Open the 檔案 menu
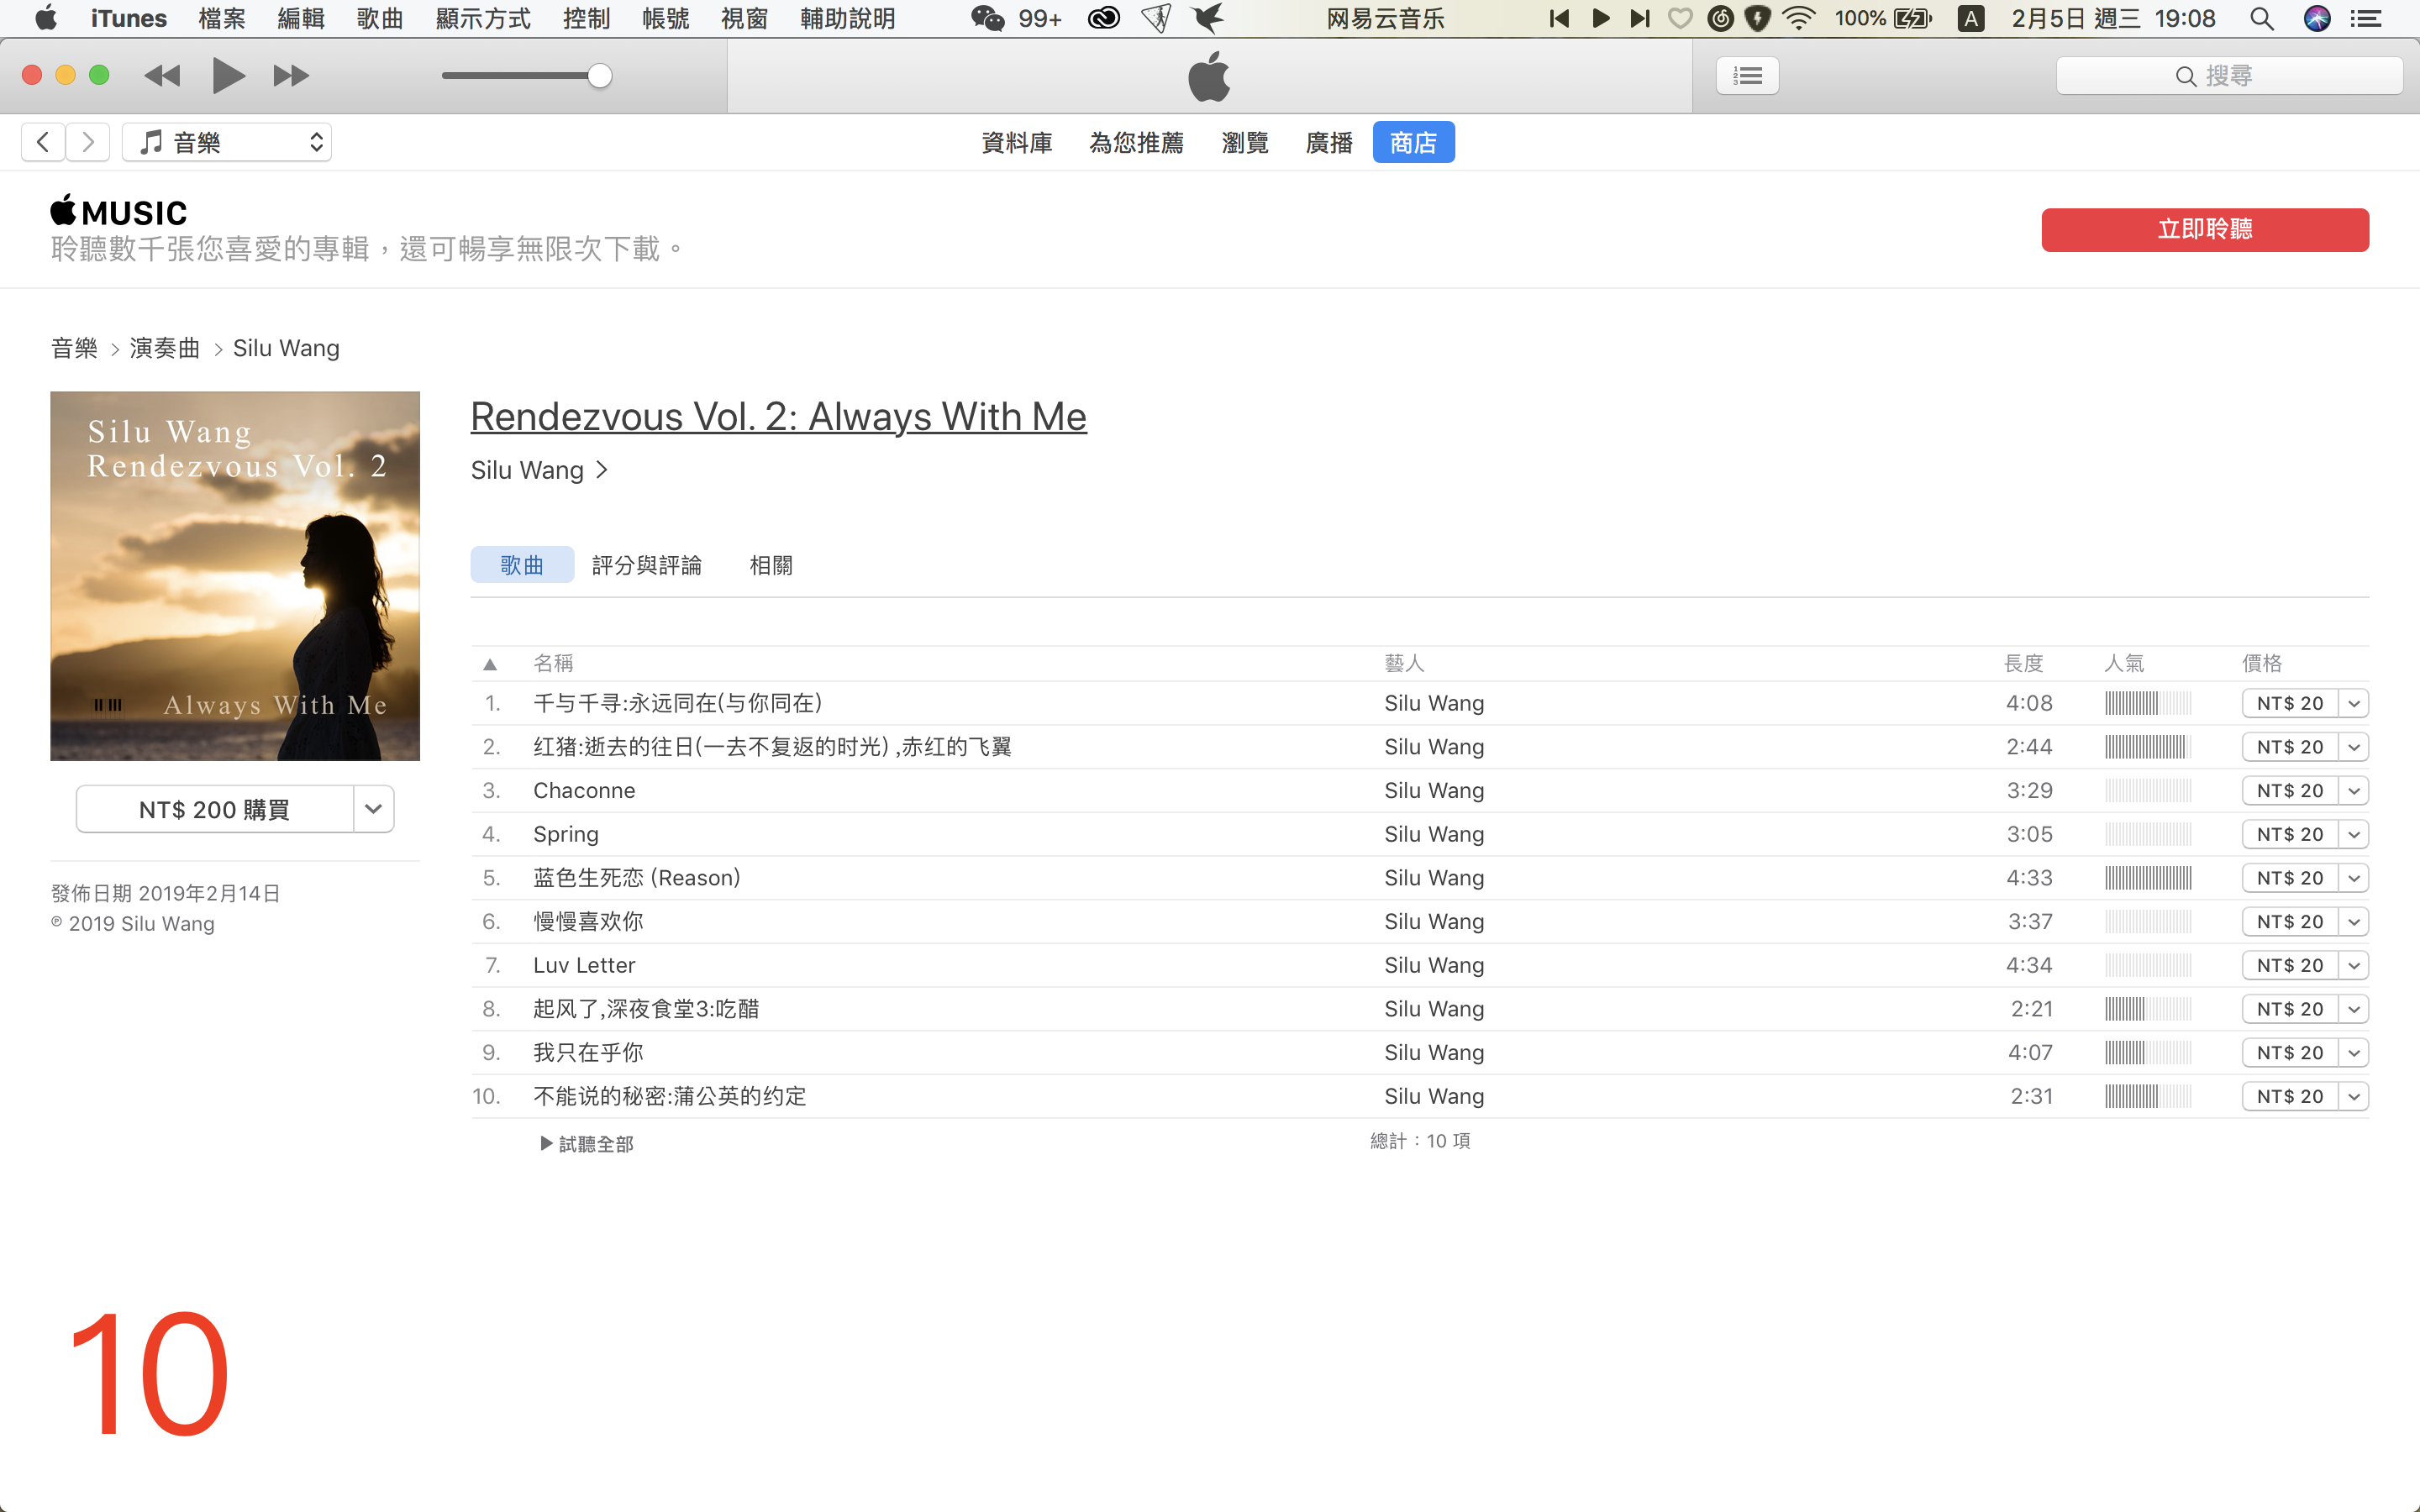Screen dimensions: 2420x1512 click(222, 18)
